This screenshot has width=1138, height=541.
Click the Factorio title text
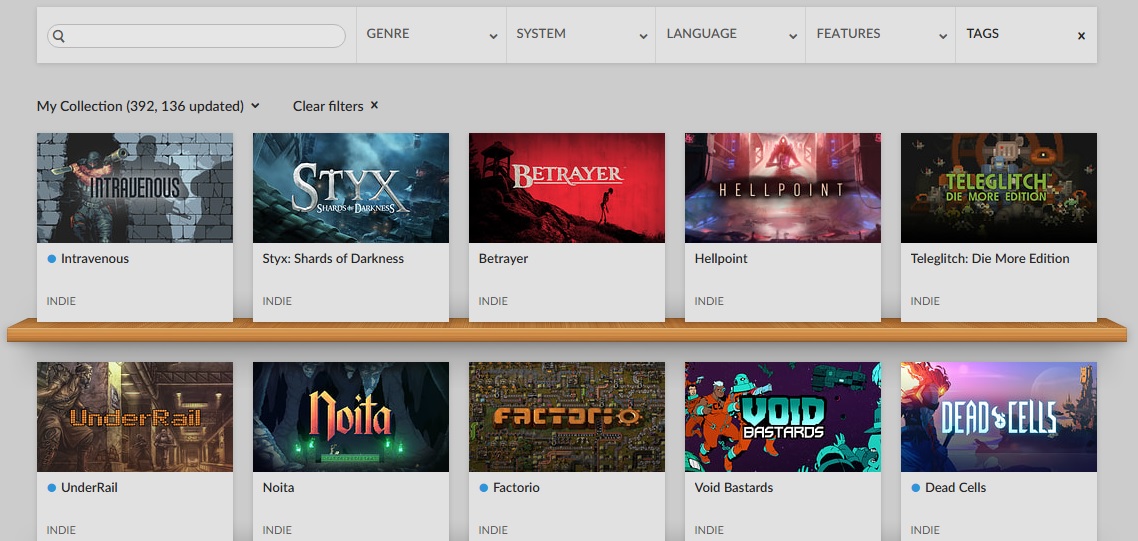click(x=516, y=488)
